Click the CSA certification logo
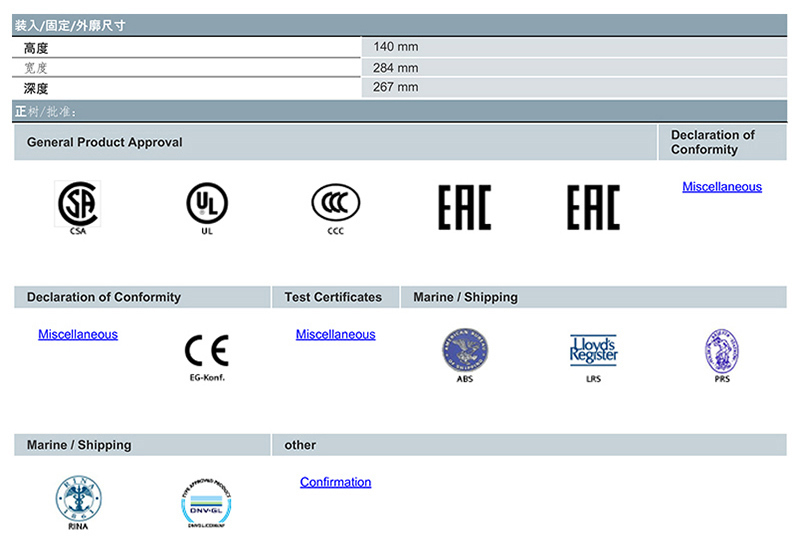This screenshot has height=544, width=800. [x=78, y=208]
